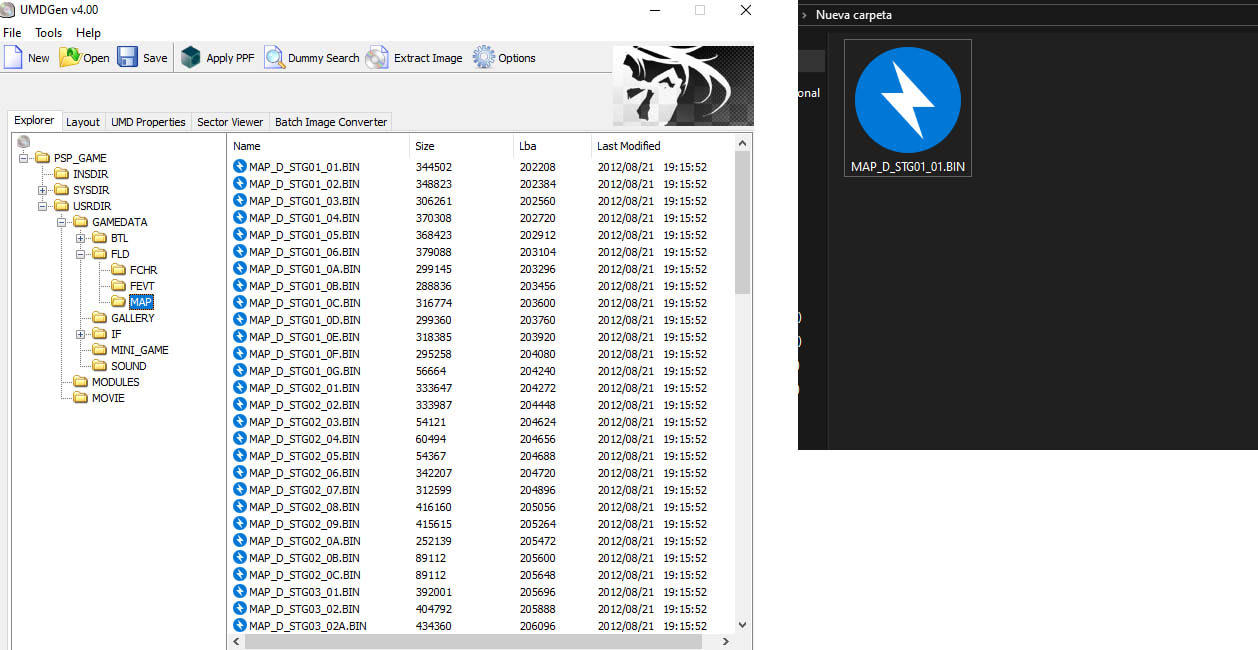Expand the IF folder node

pos(81,334)
